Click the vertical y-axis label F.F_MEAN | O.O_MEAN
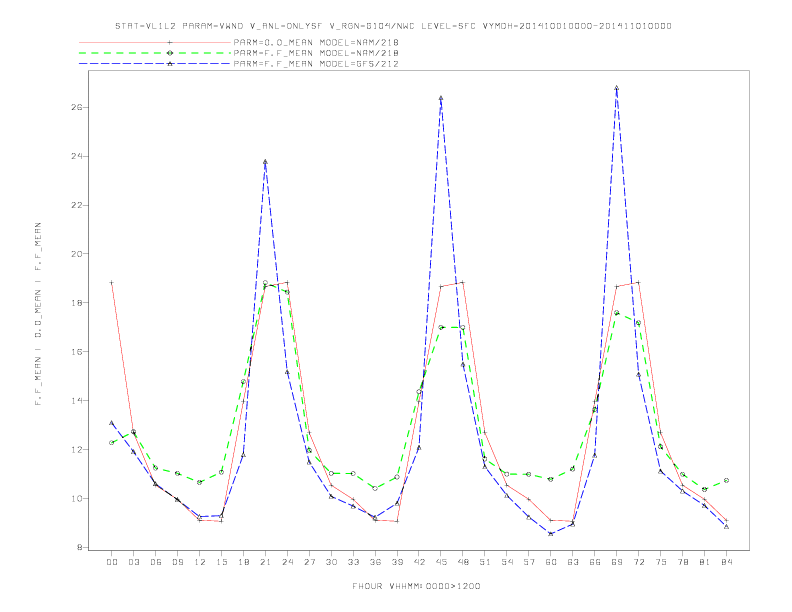The image size is (792, 612). 38,314
